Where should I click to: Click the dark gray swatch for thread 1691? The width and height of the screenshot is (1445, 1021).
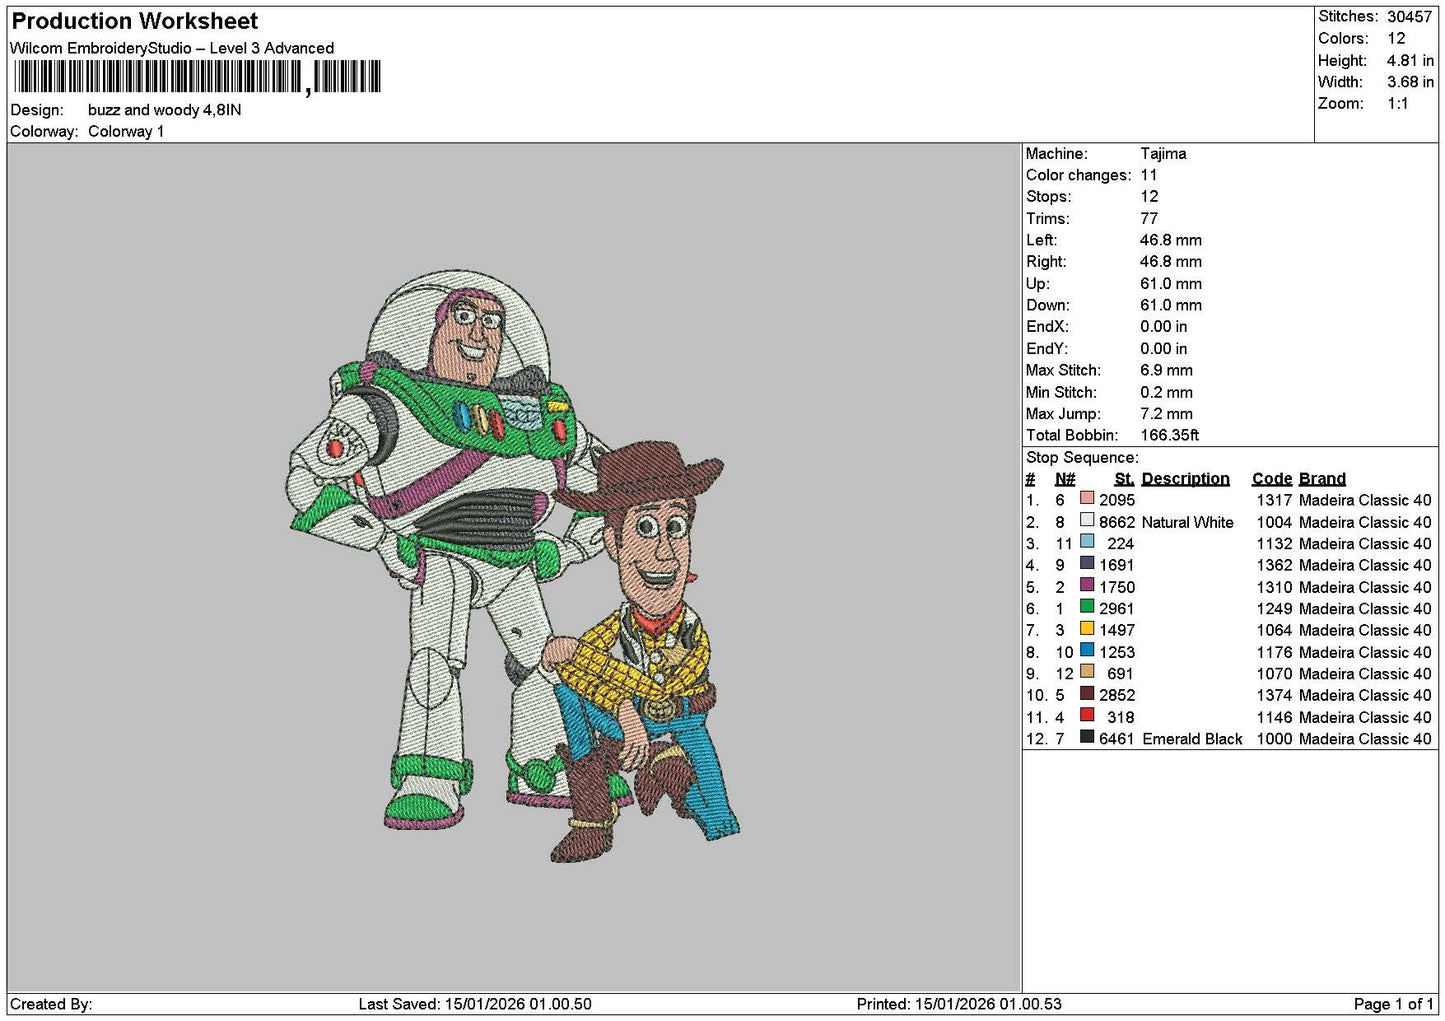pyautogui.click(x=1087, y=563)
